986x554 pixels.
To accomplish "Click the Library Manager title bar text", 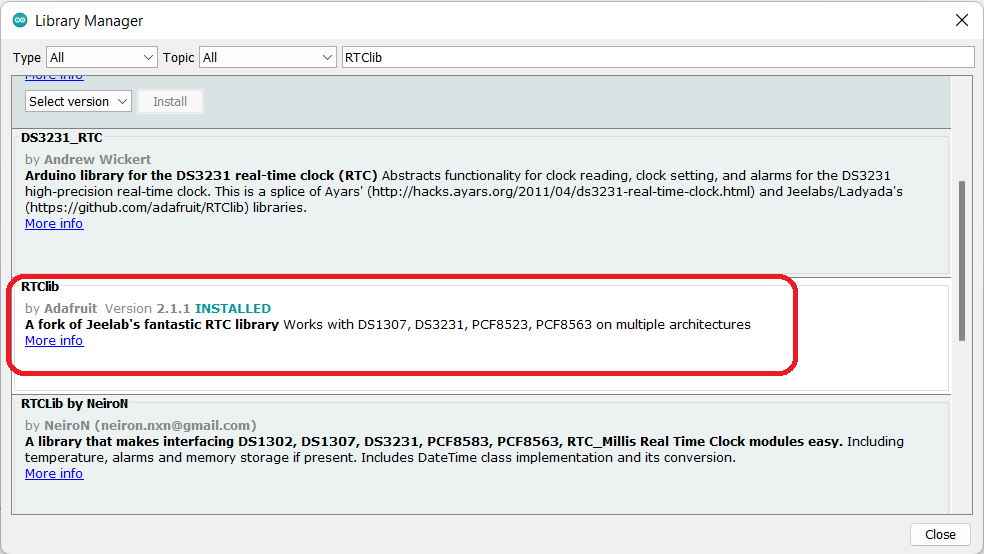I will click(89, 21).
